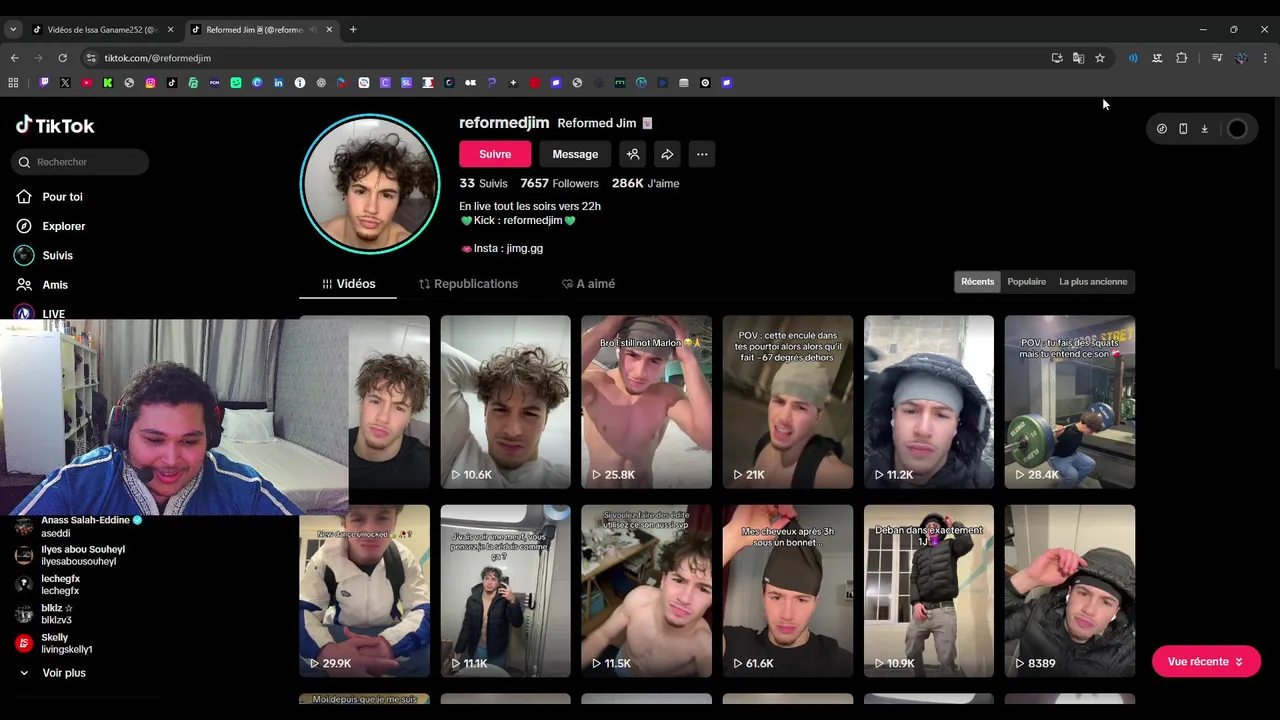Click the Rechercher search field

point(81,162)
